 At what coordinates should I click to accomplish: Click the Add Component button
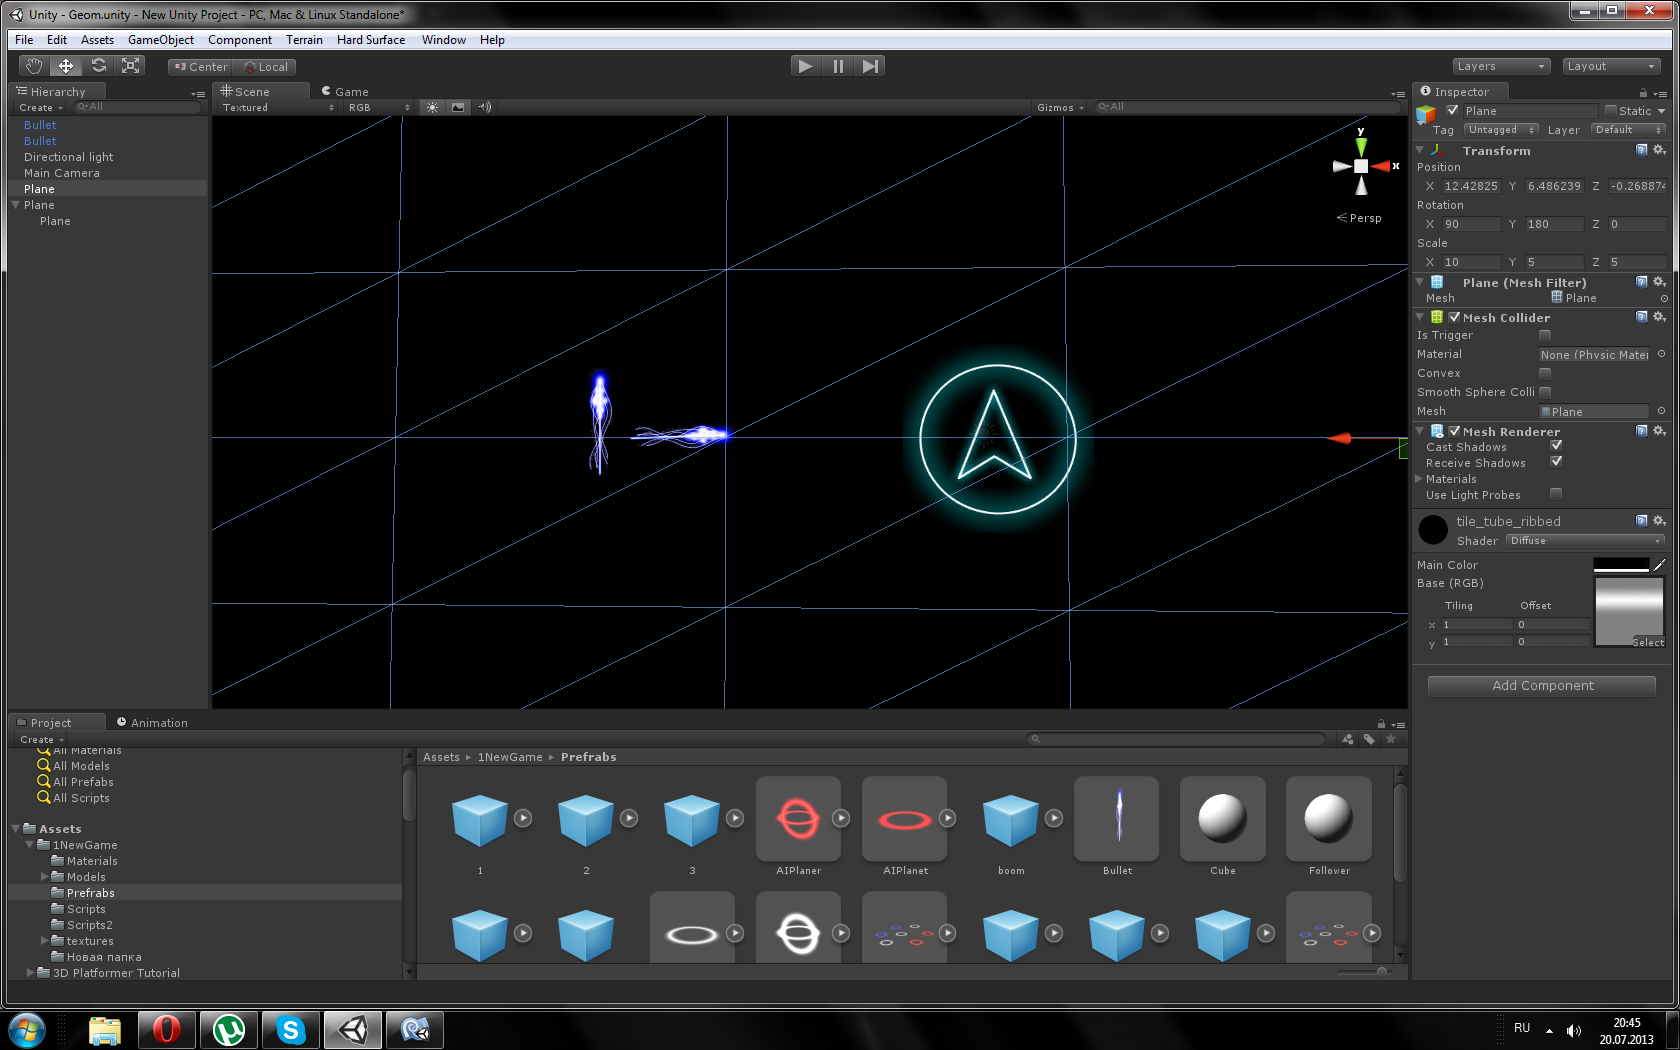[x=1542, y=686]
